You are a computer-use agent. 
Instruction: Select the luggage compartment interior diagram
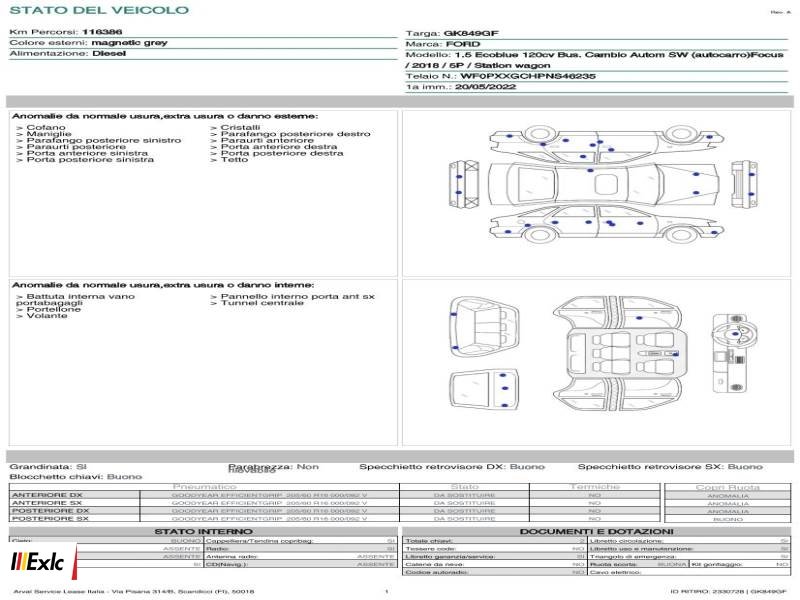(484, 327)
